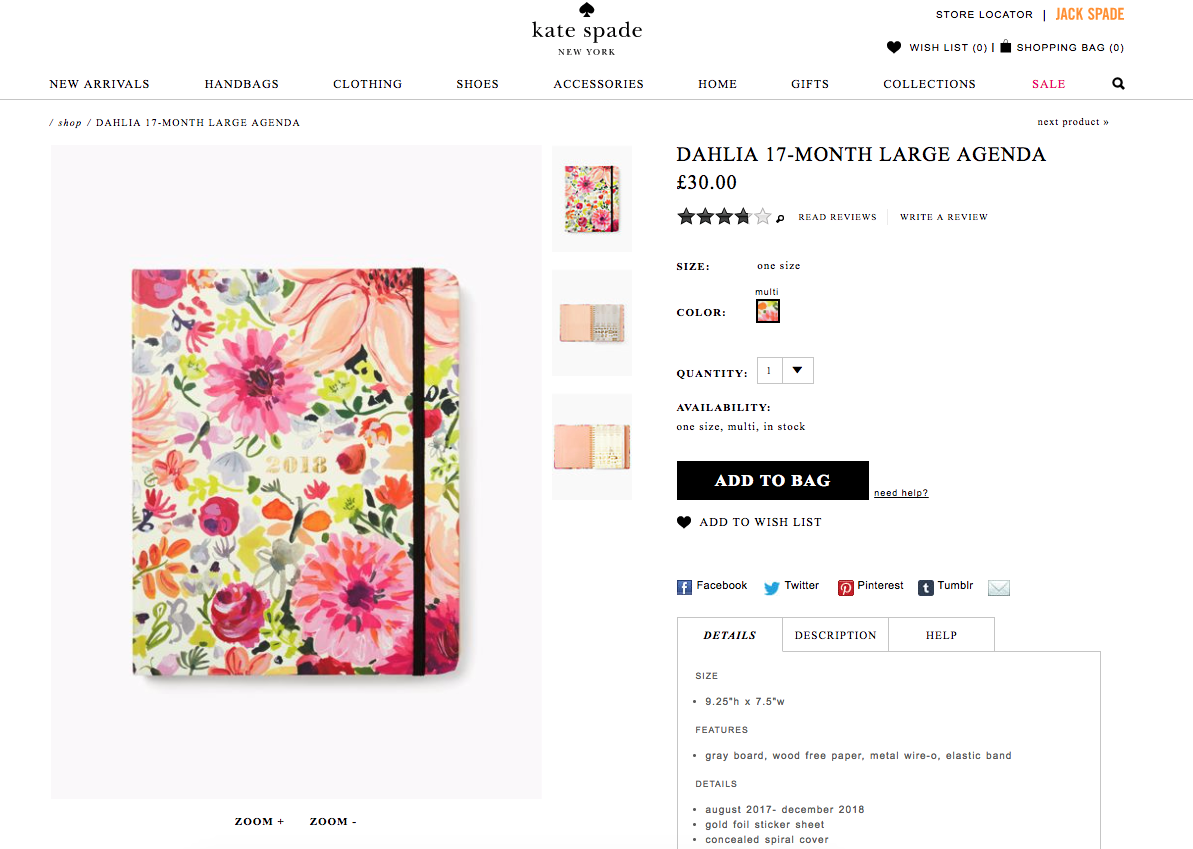Click the Facebook share icon

click(x=684, y=588)
